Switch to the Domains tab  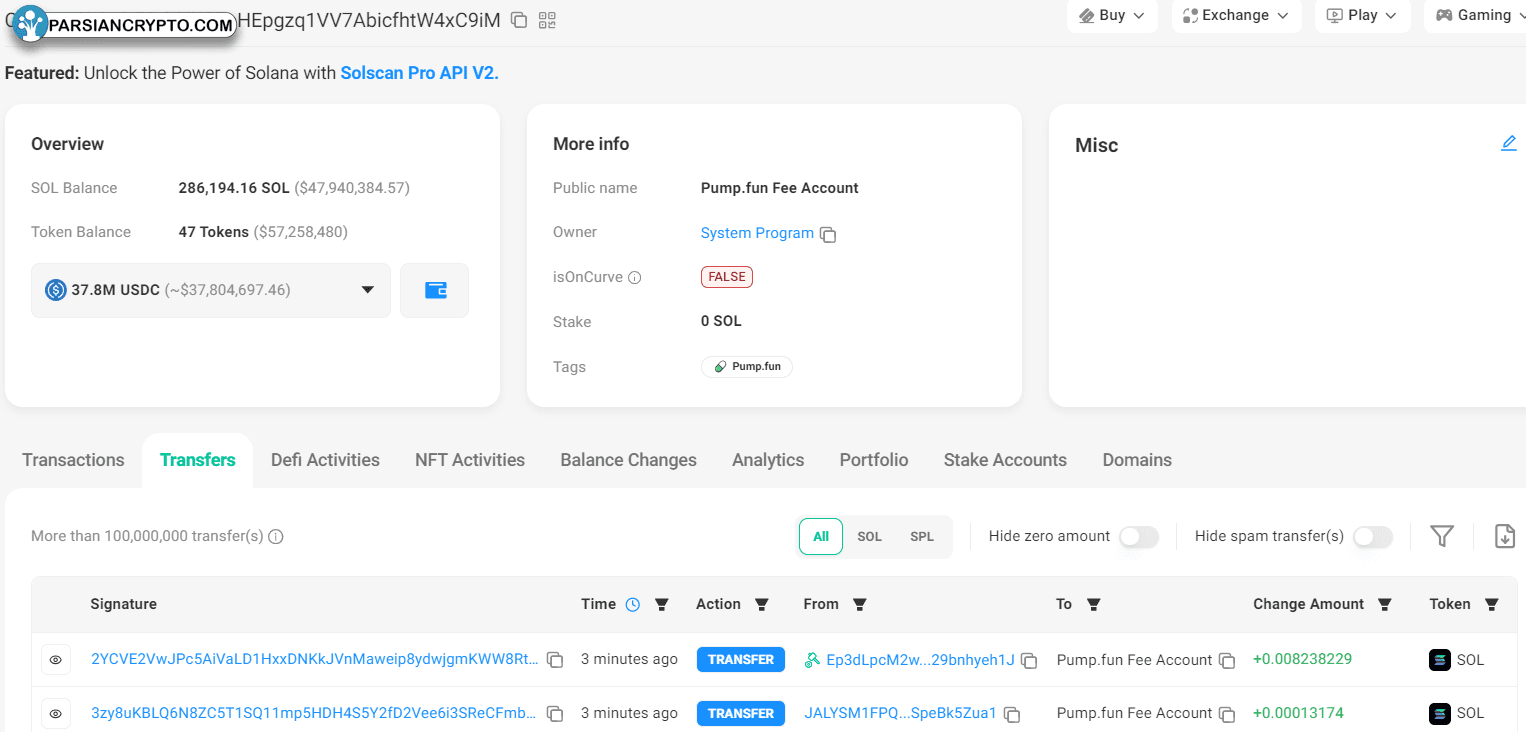click(1137, 460)
